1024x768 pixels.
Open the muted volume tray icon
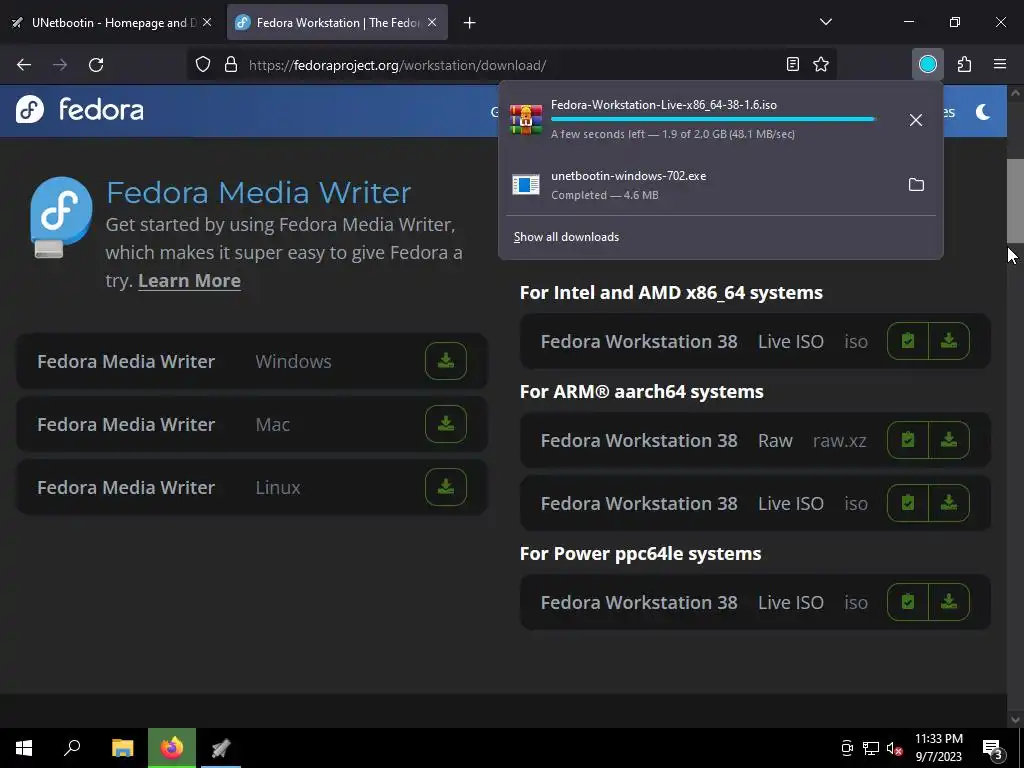coord(895,748)
